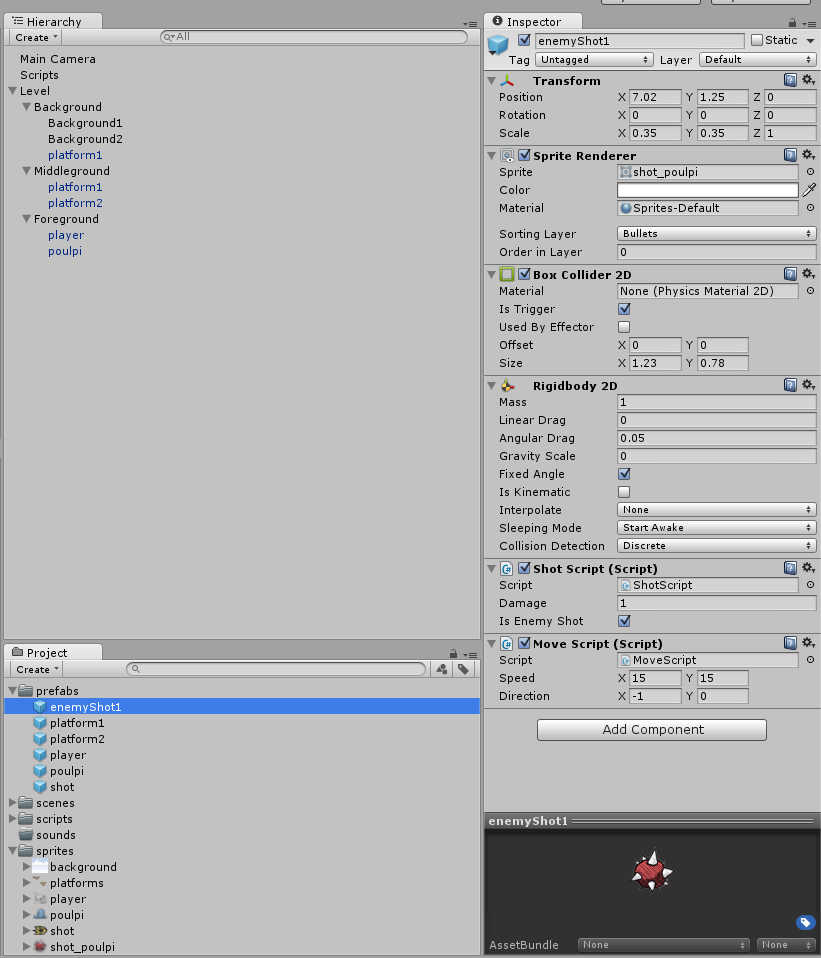
Task: Open Box Collider 2D gear settings menu
Action: 808,274
